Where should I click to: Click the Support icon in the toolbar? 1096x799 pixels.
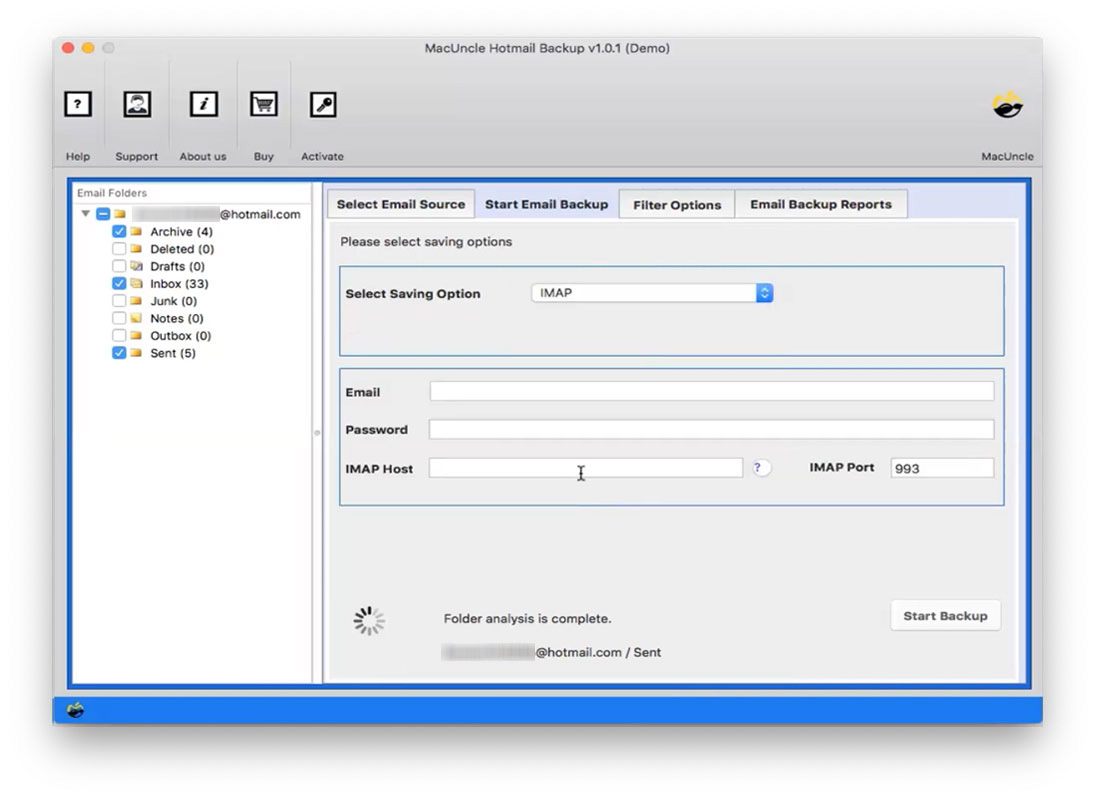136,104
